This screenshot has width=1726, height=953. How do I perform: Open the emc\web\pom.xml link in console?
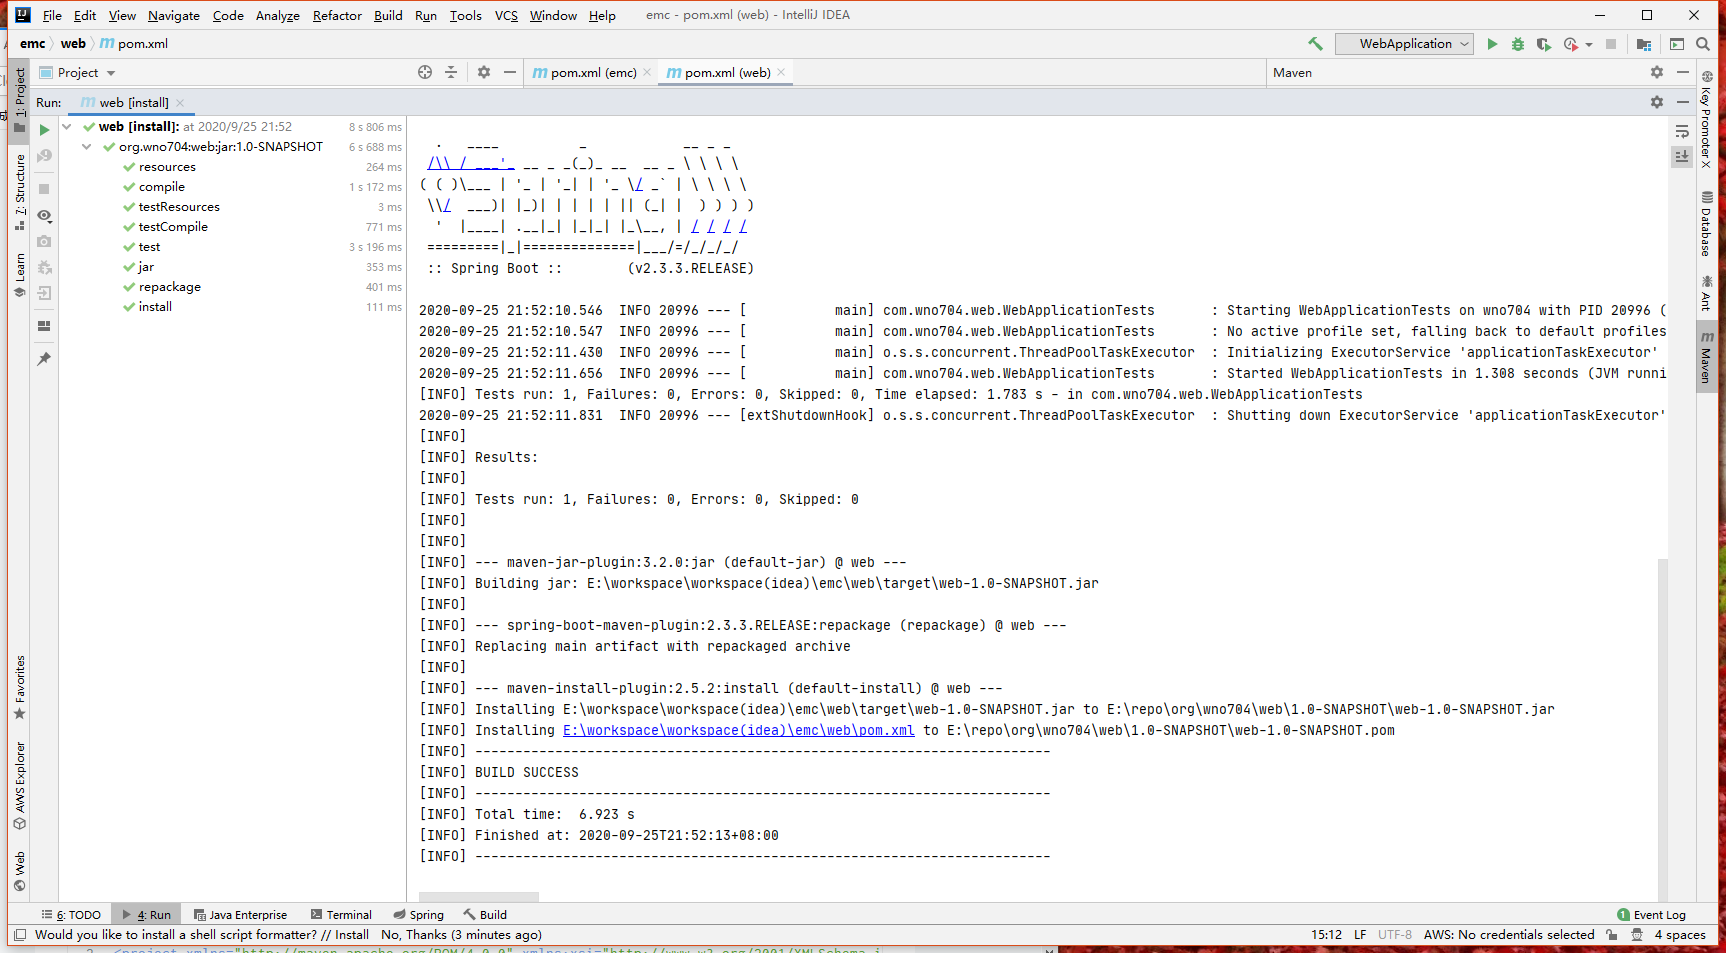pyautogui.click(x=738, y=731)
